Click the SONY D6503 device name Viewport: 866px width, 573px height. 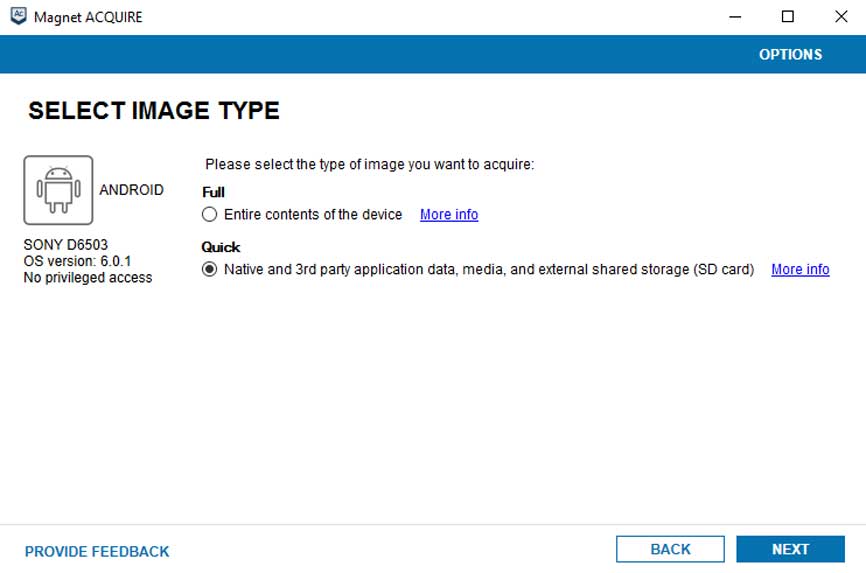click(x=66, y=244)
